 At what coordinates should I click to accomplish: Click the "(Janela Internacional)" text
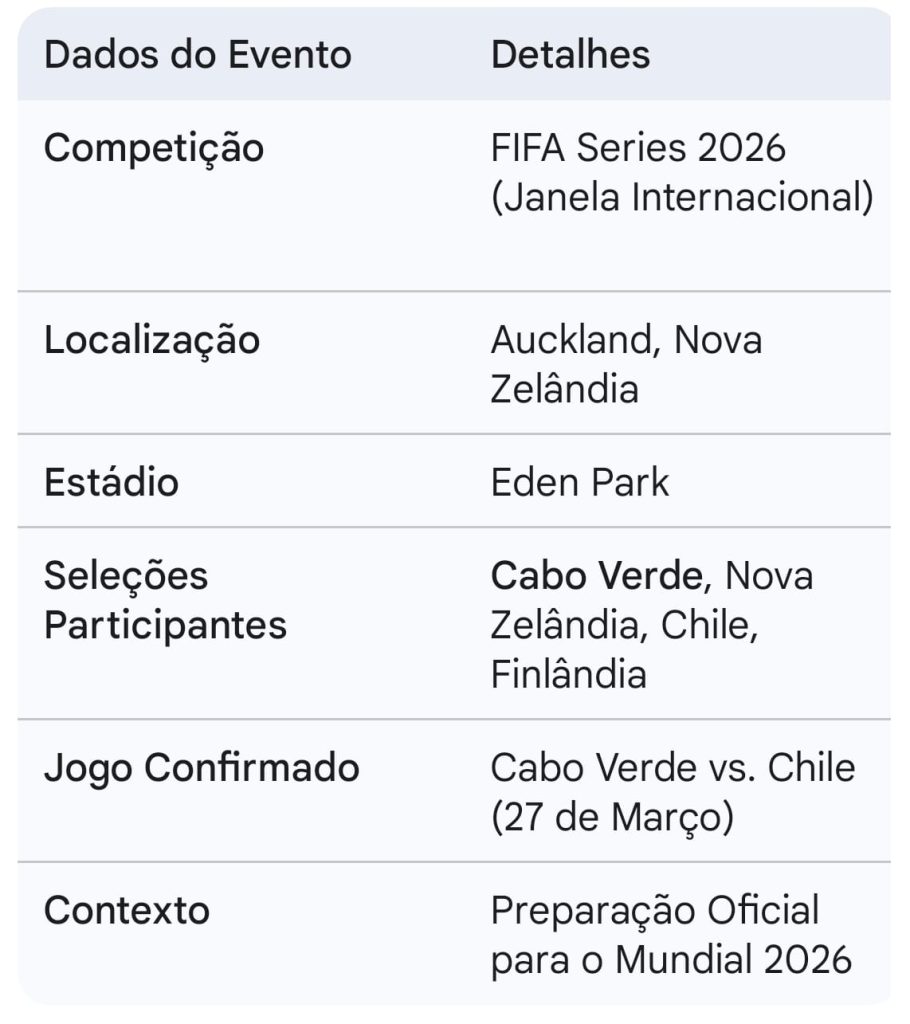pos(682,198)
